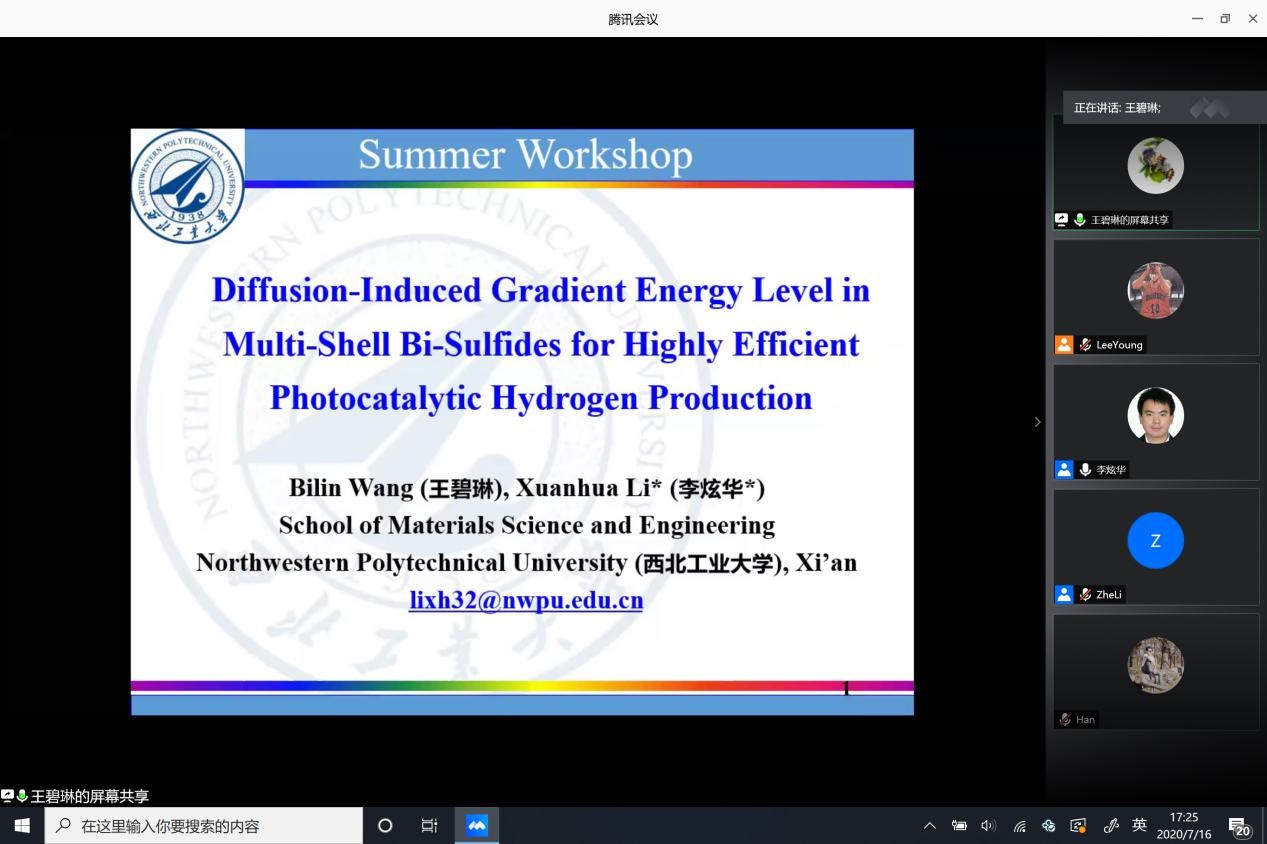Click the Windows taskbar search box
Screen dimensions: 1267x844
coord(204,826)
